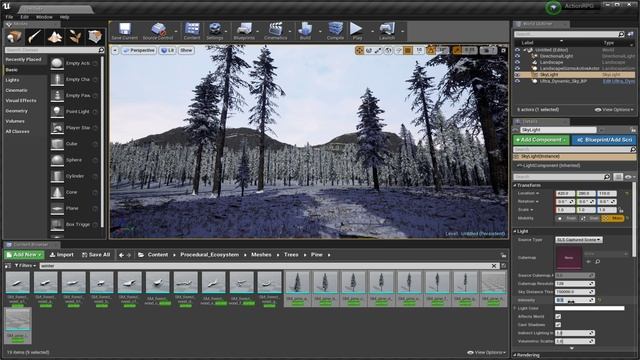Open the Blueprints toolbar button
The image size is (640, 360).
[244, 31]
